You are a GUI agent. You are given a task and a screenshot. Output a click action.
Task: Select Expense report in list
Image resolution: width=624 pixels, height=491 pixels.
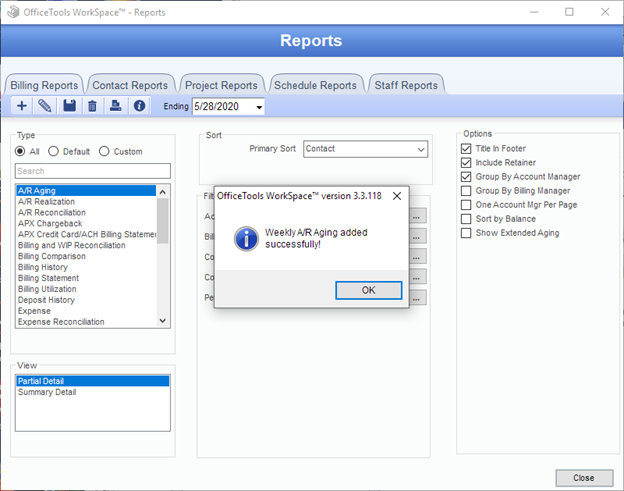86,311
